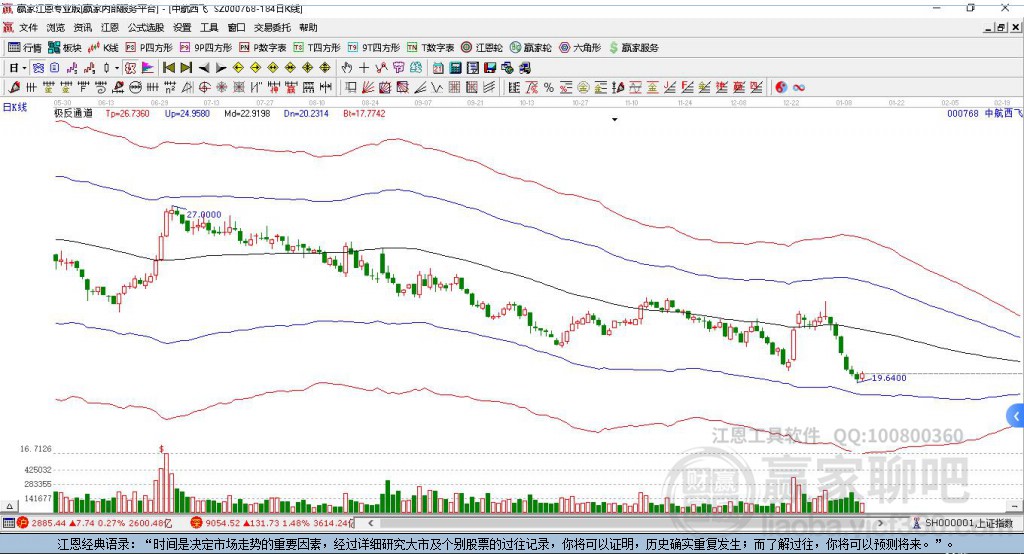
Task: Click the small black dropdown triangle above chart
Action: pyautogui.click(x=615, y=120)
